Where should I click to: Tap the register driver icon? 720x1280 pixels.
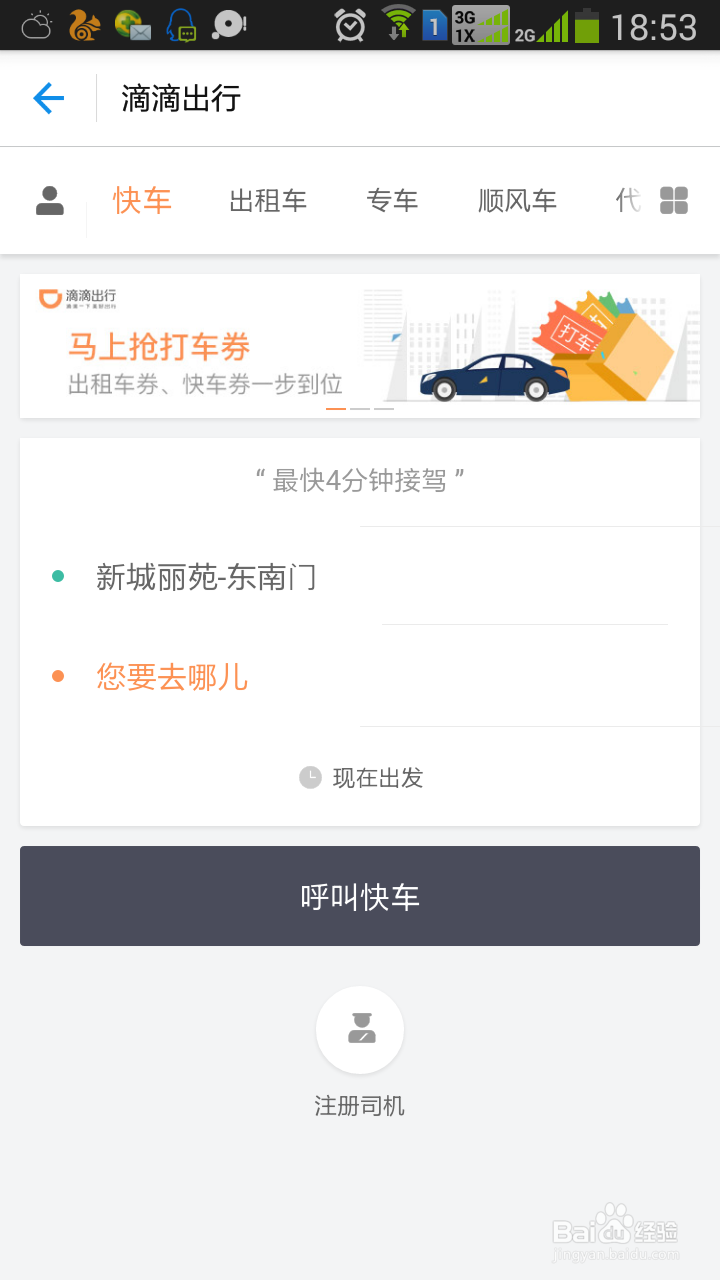tap(360, 1030)
